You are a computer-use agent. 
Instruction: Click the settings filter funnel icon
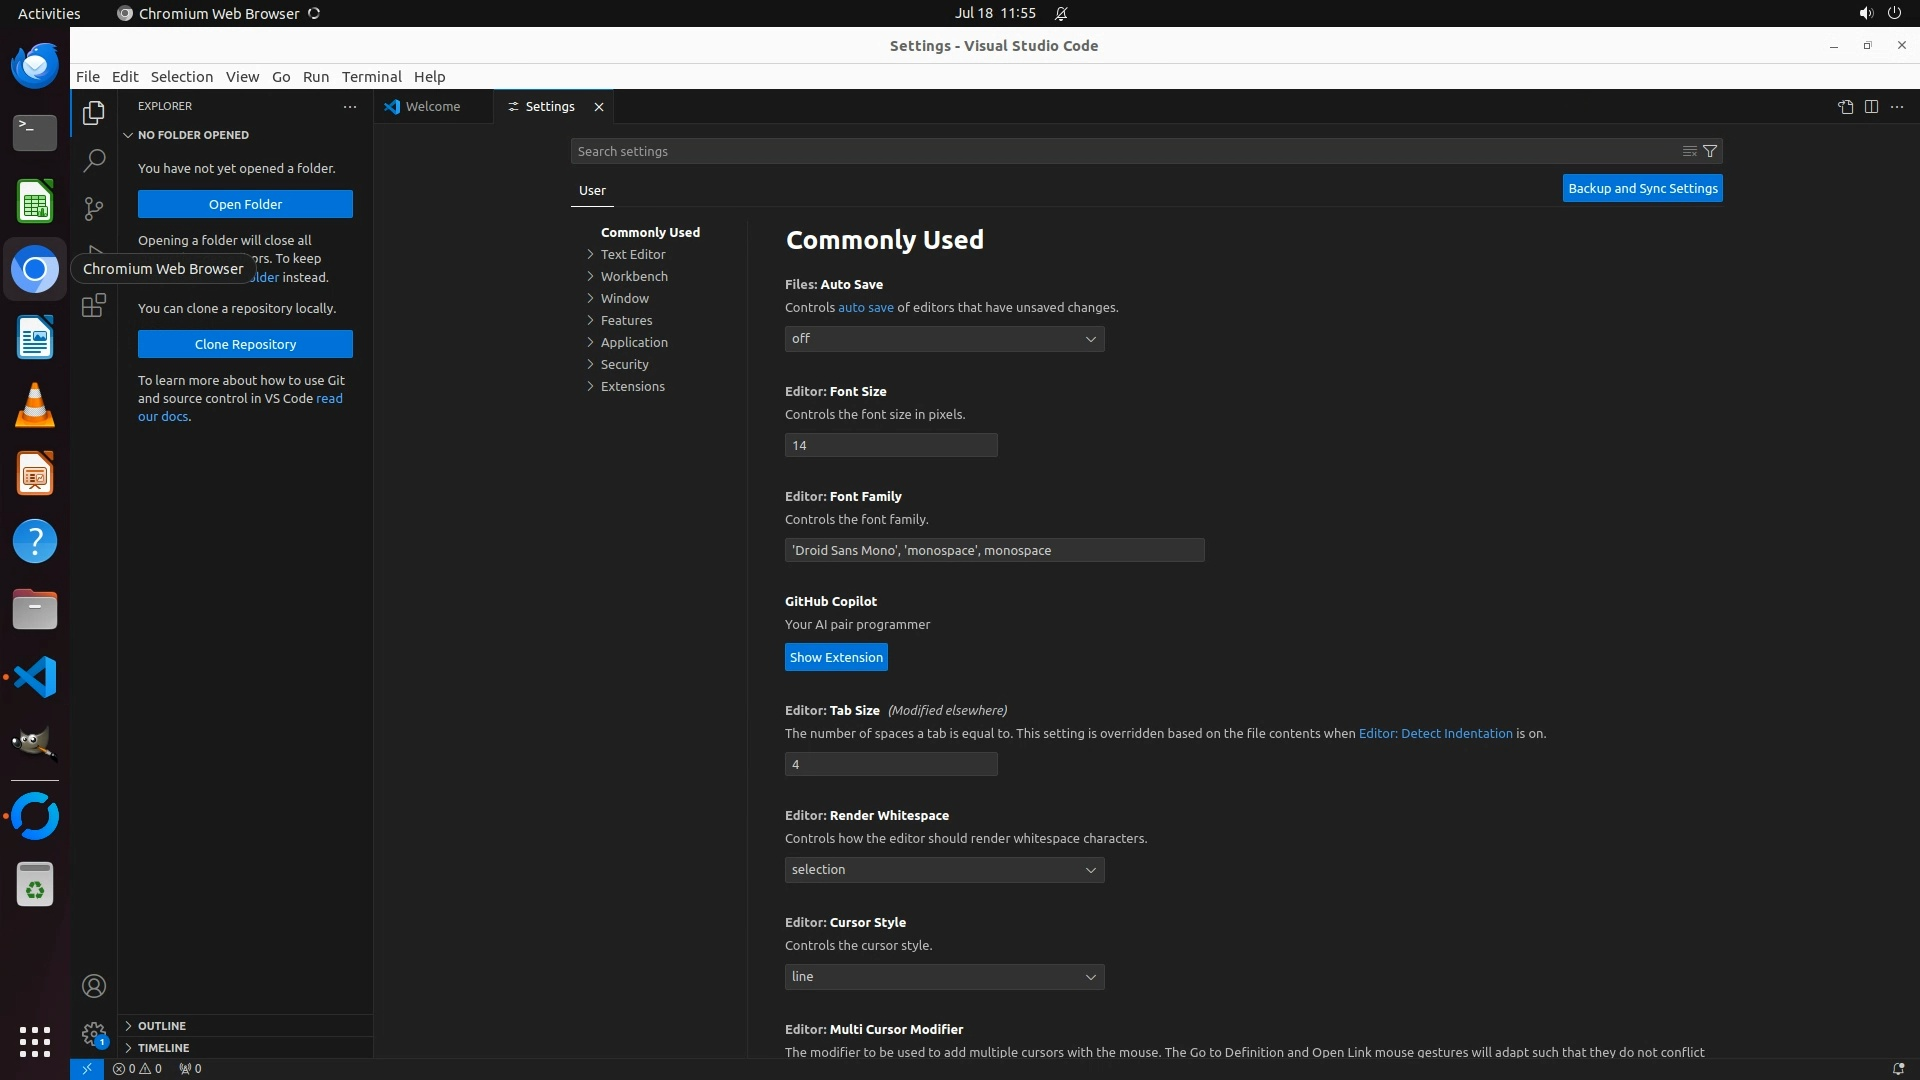(x=1710, y=151)
